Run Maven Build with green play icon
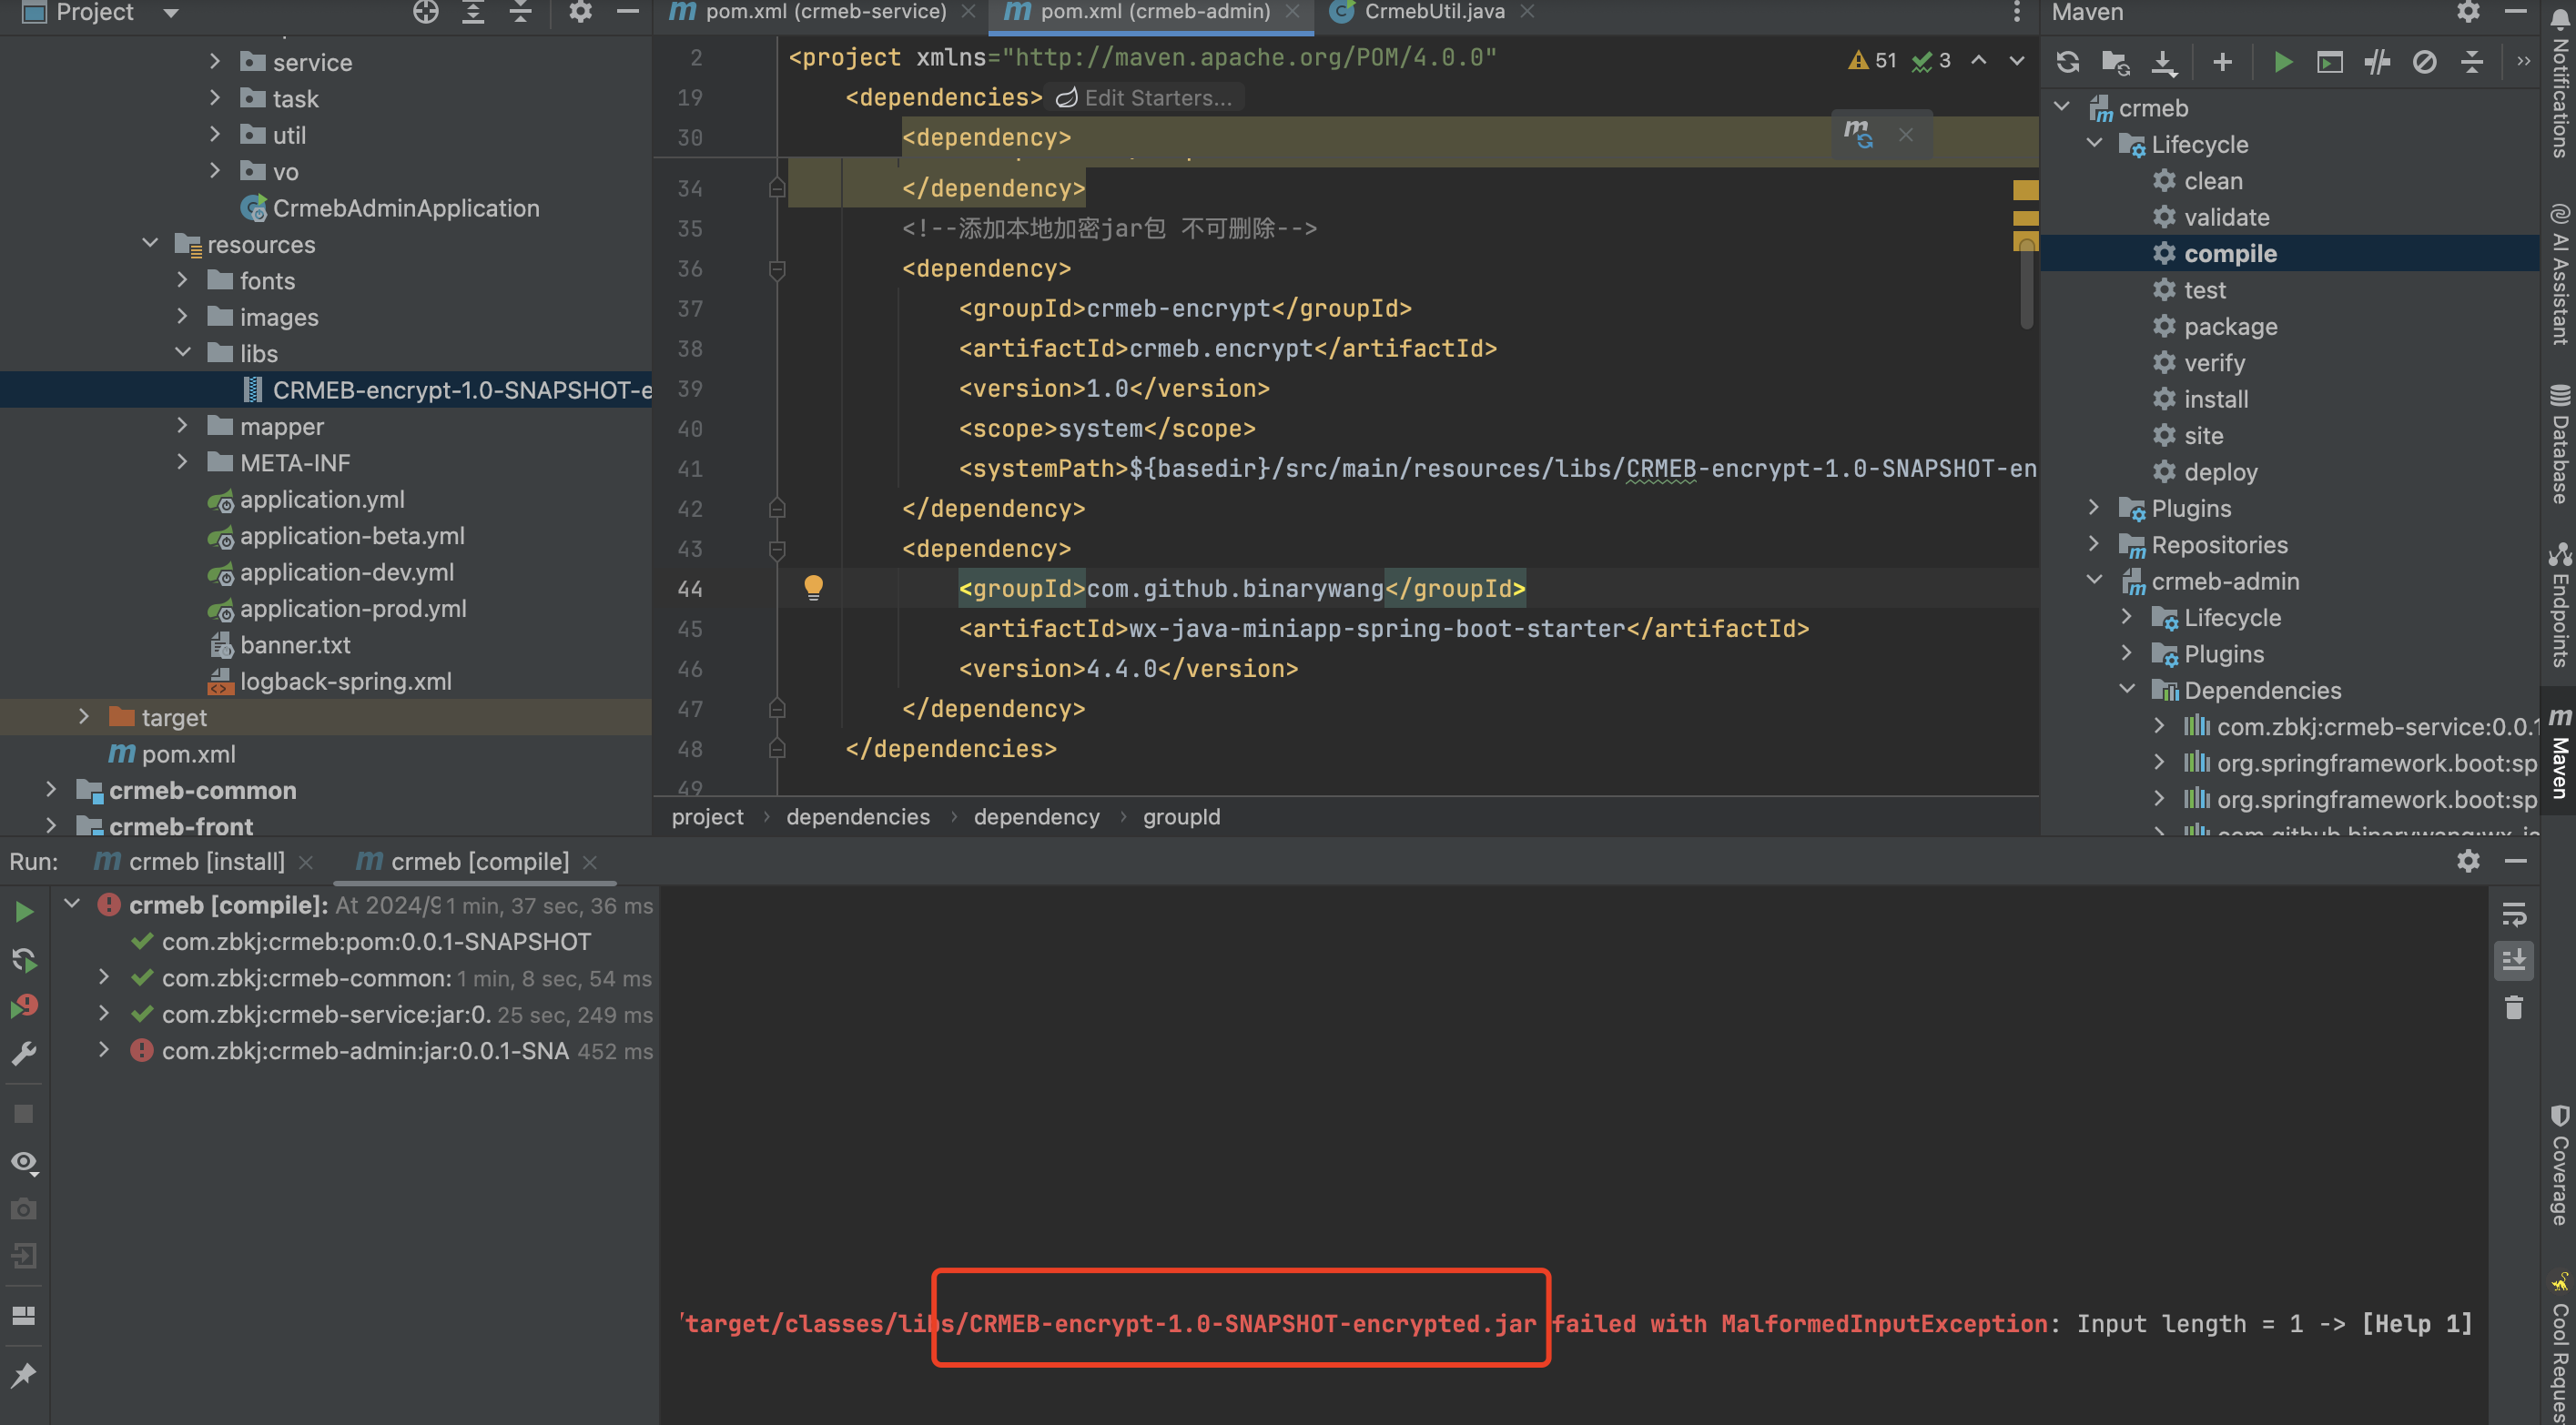The image size is (2576, 1425). pyautogui.click(x=2282, y=62)
